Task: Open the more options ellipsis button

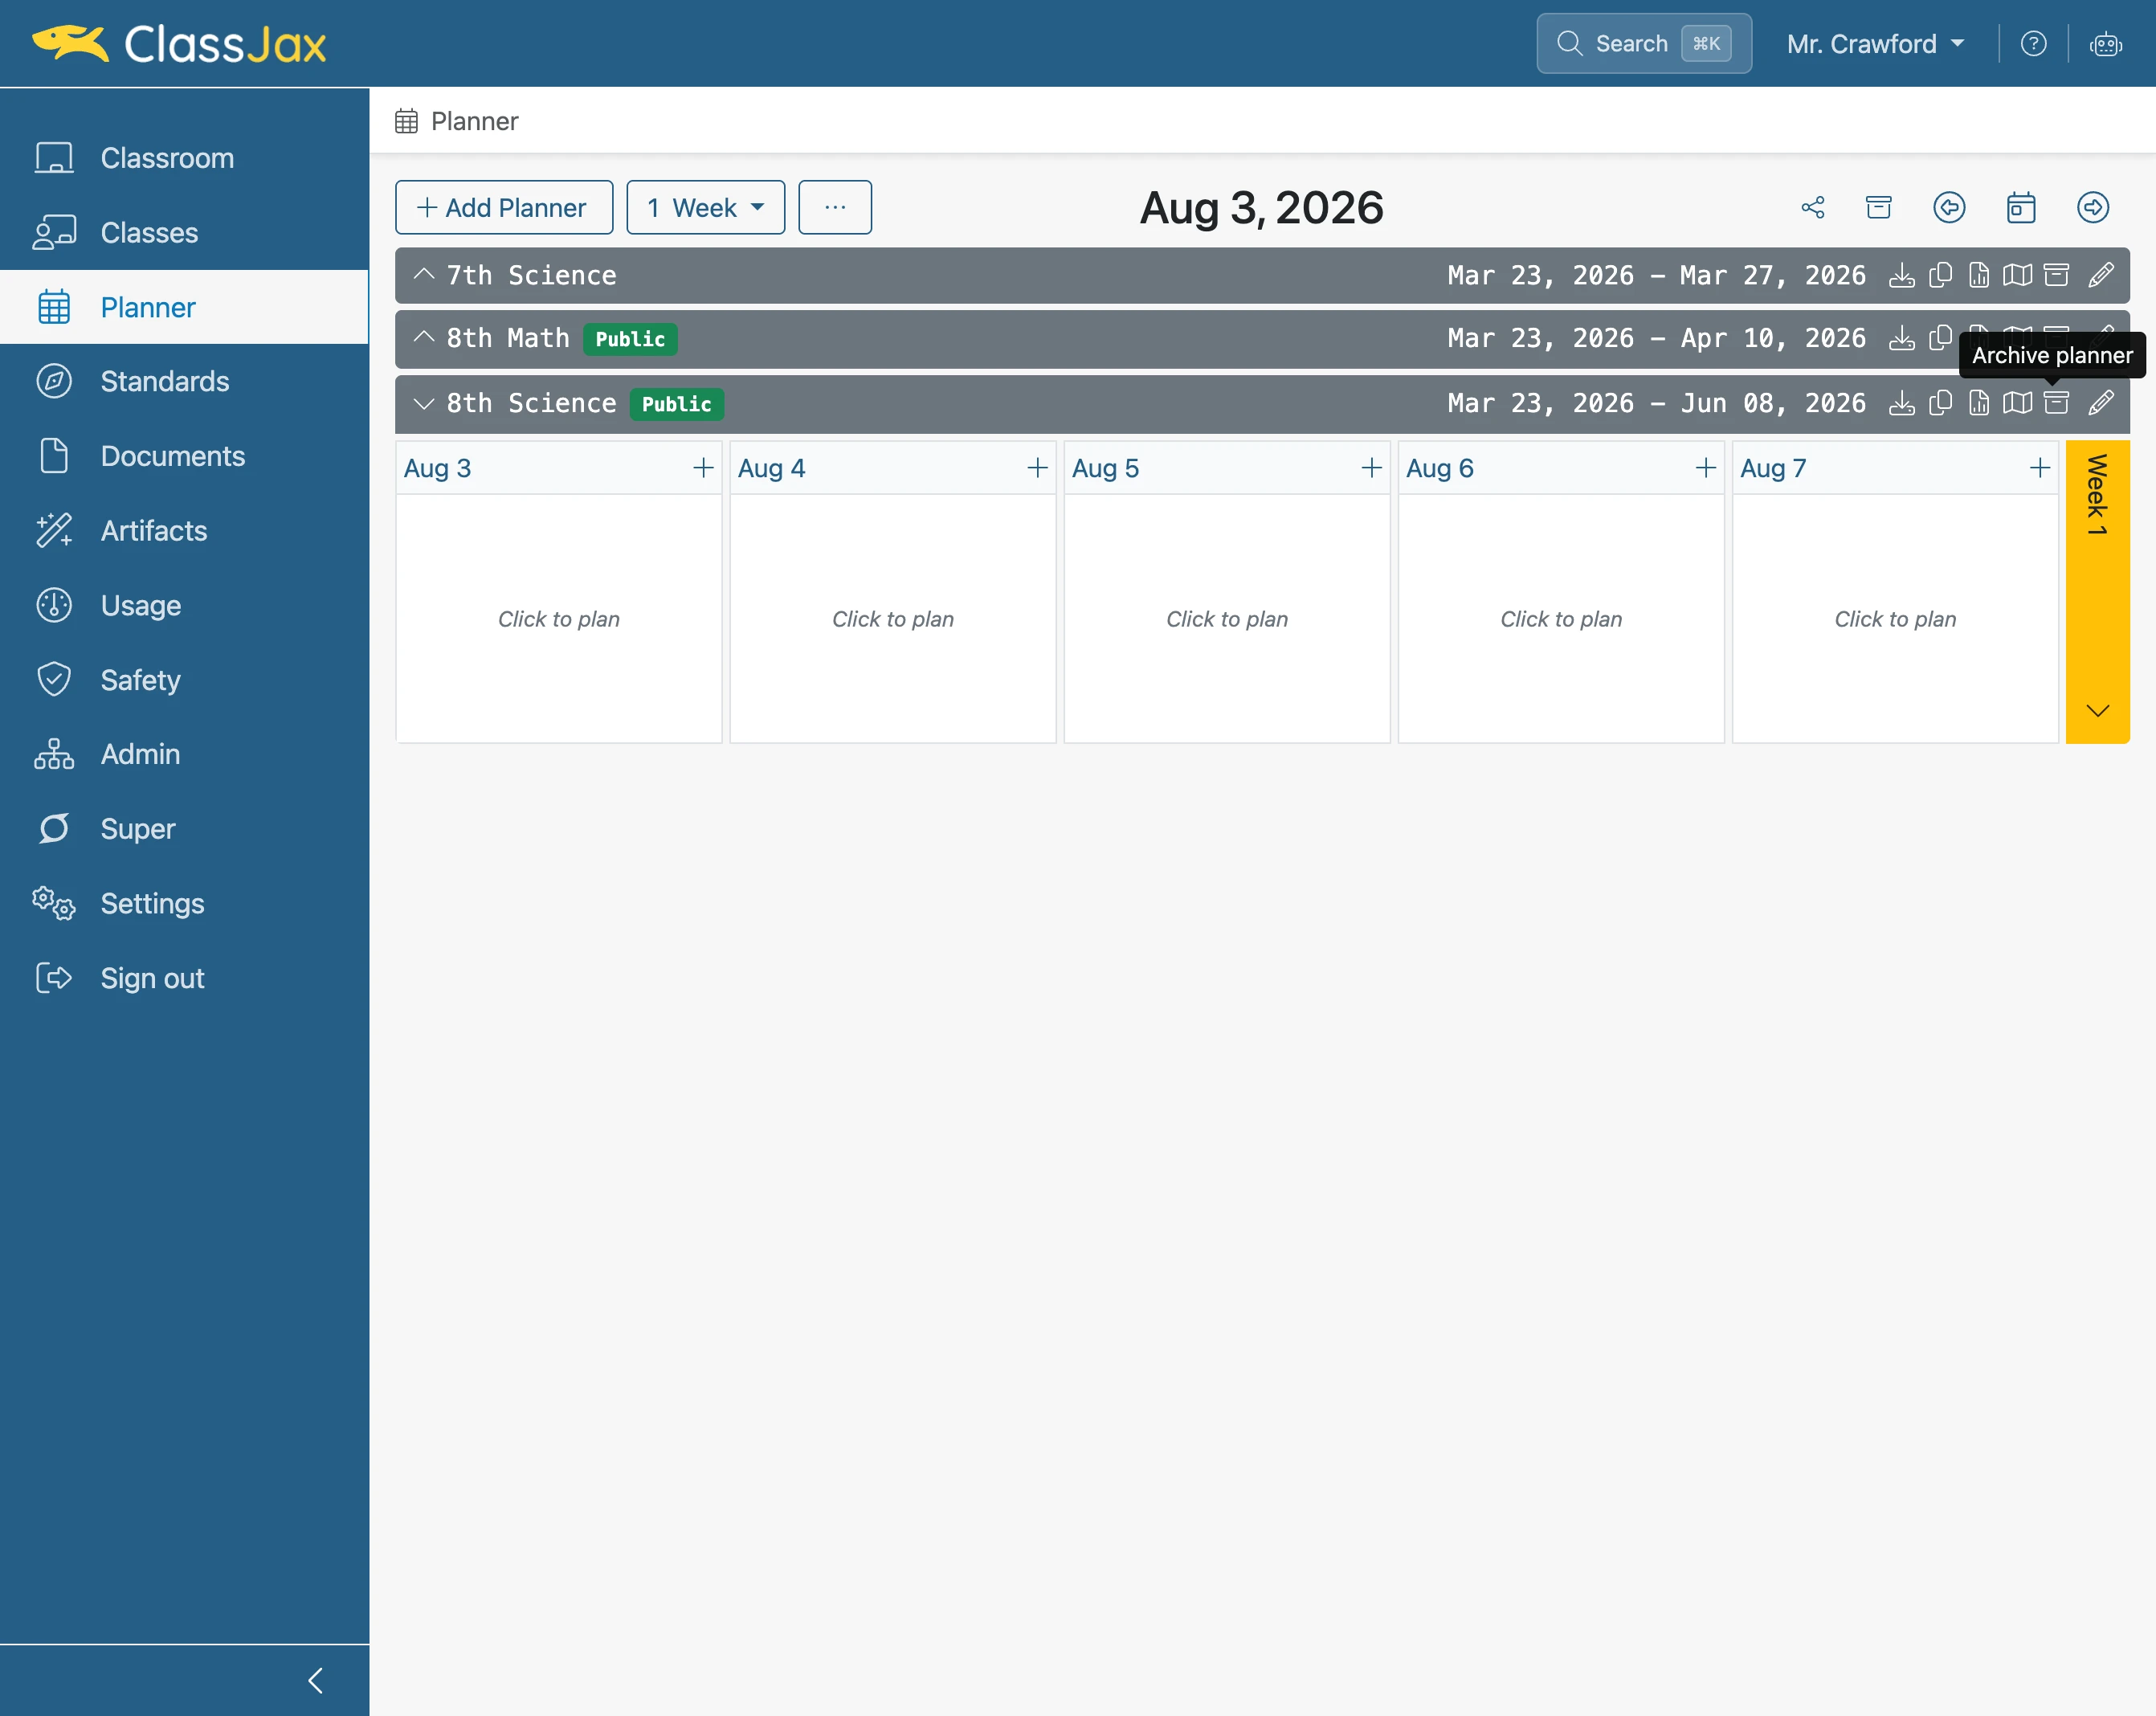Action: click(835, 207)
